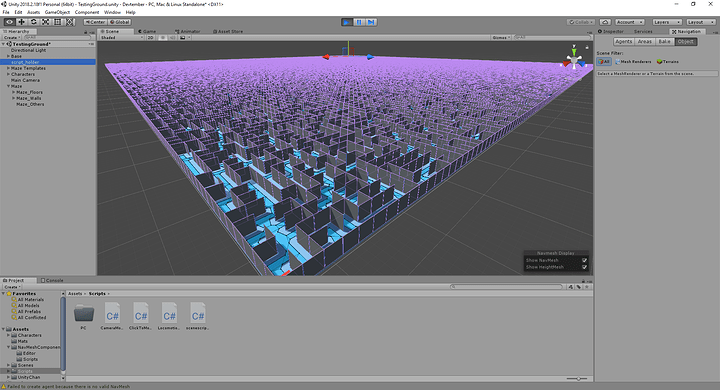Collapse the Maze object in Hierarchy
This screenshot has height=390, width=720.
pos(8,86)
